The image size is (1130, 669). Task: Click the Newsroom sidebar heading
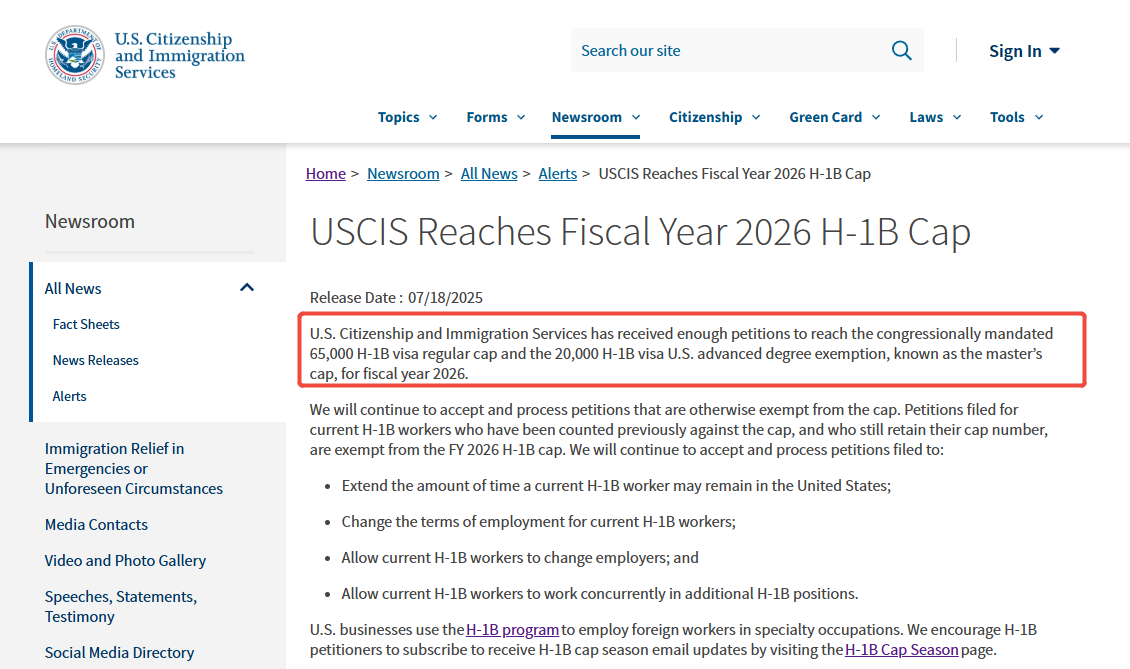(x=89, y=221)
